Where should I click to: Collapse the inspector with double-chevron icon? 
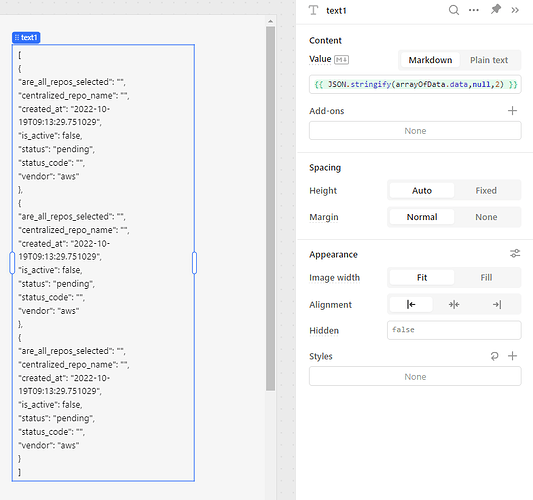(515, 10)
